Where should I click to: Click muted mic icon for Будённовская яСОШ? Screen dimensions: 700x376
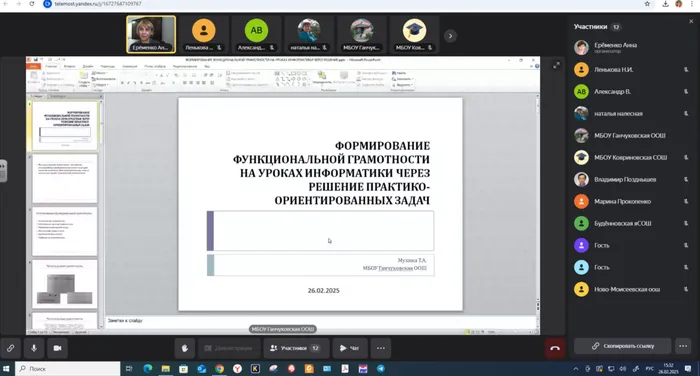[x=686, y=223]
